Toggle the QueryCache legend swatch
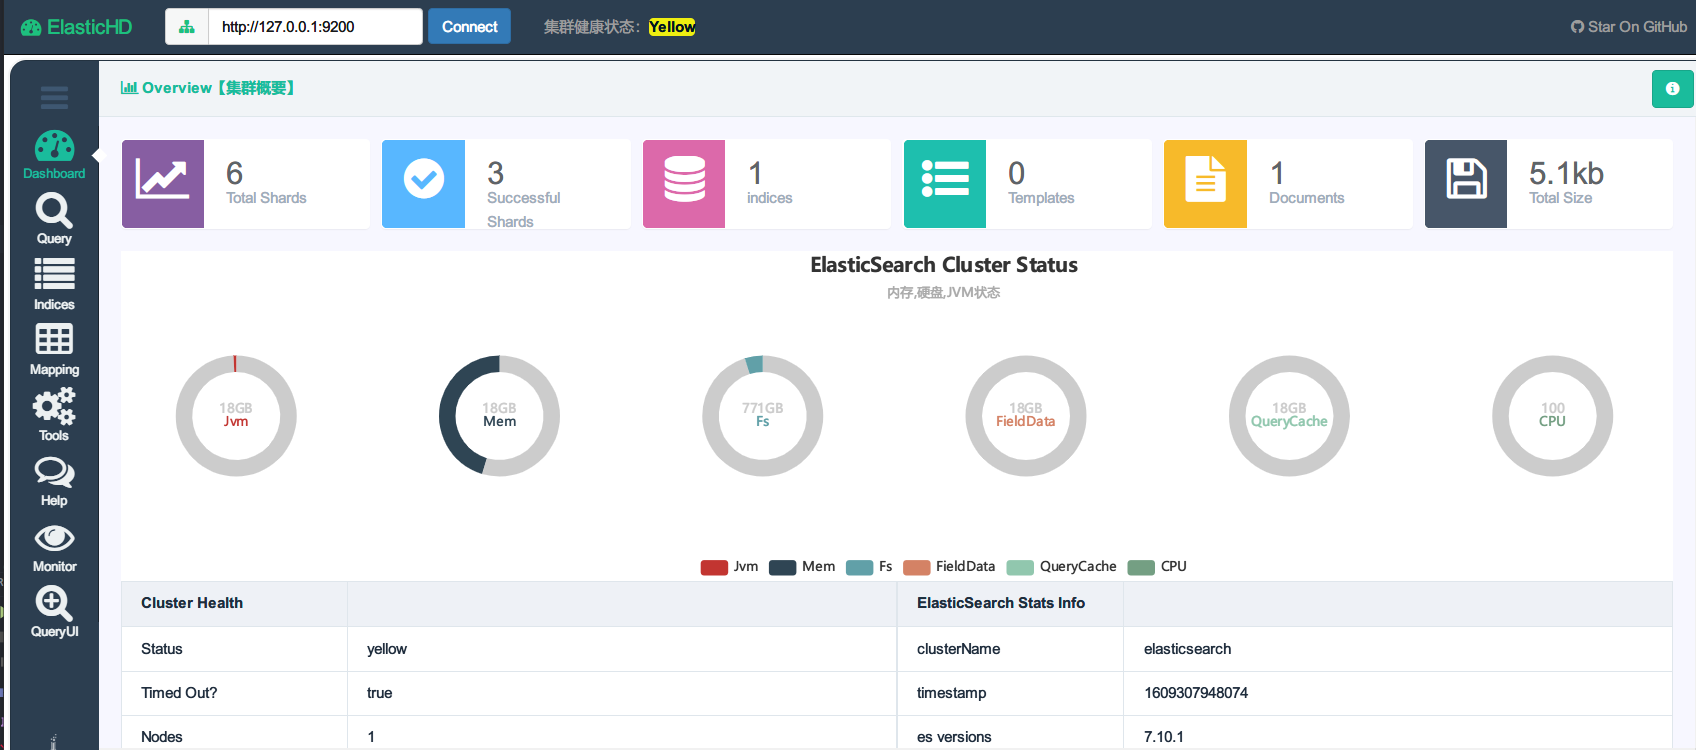1696x750 pixels. [x=1020, y=567]
